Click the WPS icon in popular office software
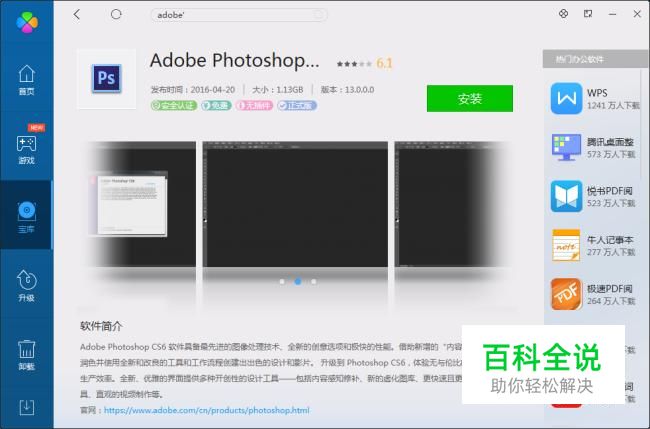The height and width of the screenshot is (429, 650). pyautogui.click(x=566, y=98)
